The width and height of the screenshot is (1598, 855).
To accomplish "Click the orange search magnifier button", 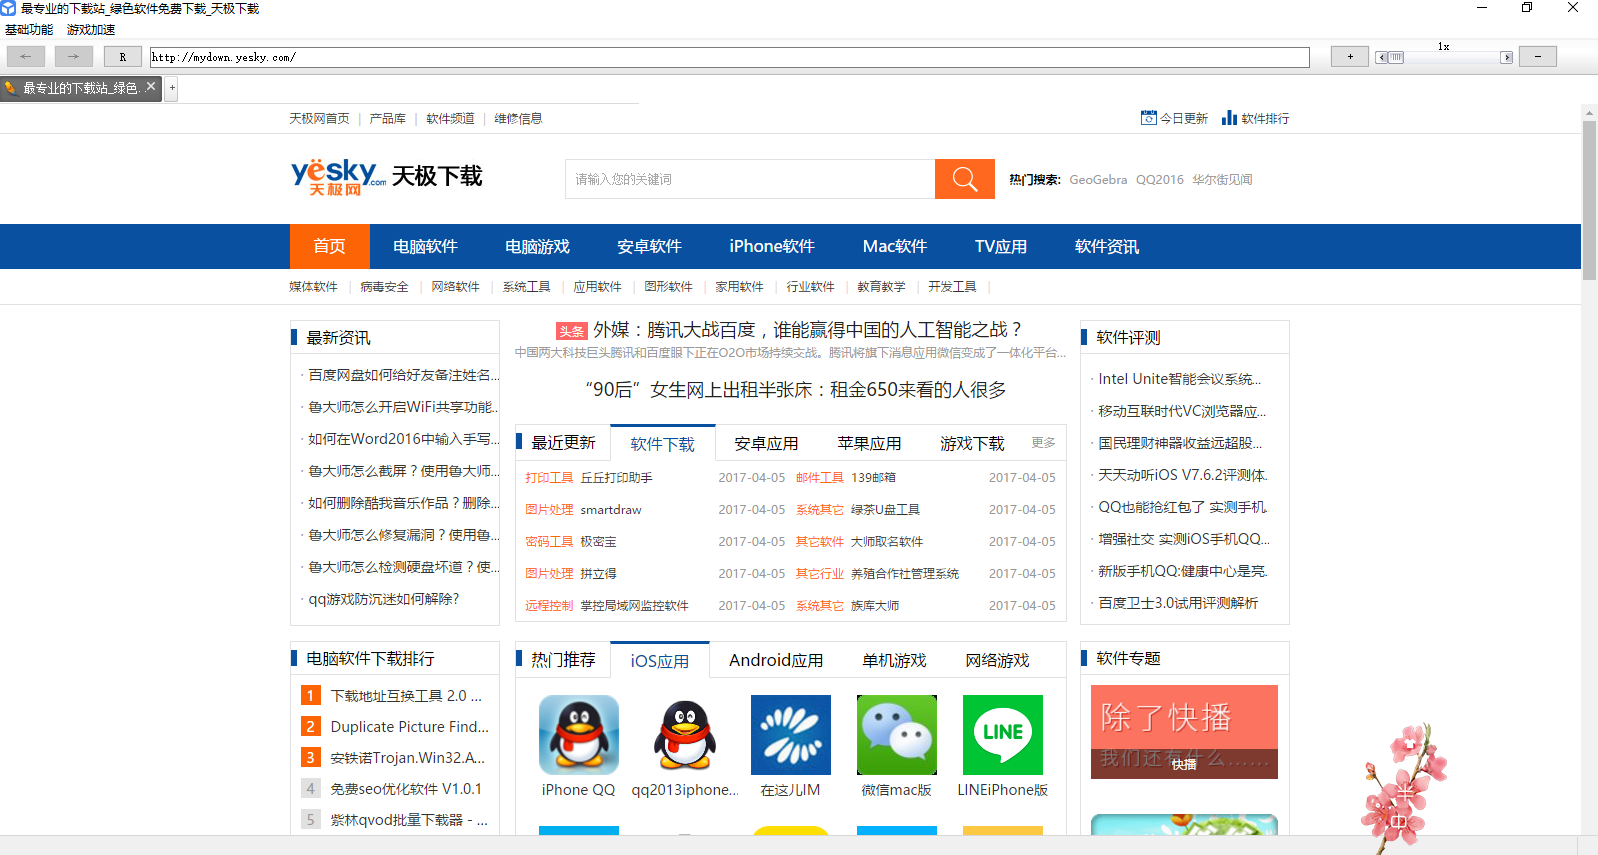I will 964,179.
